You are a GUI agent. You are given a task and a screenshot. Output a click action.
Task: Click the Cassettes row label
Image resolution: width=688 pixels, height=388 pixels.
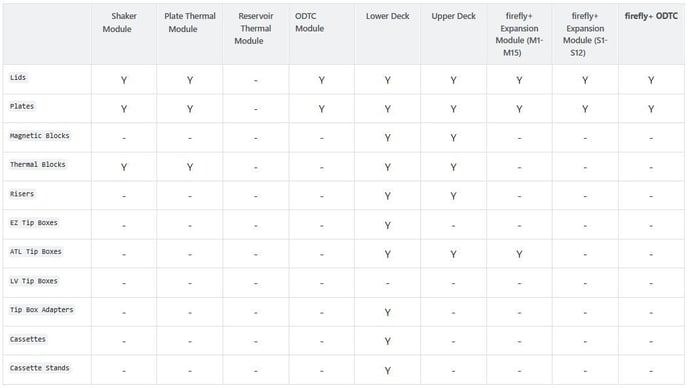click(28, 339)
